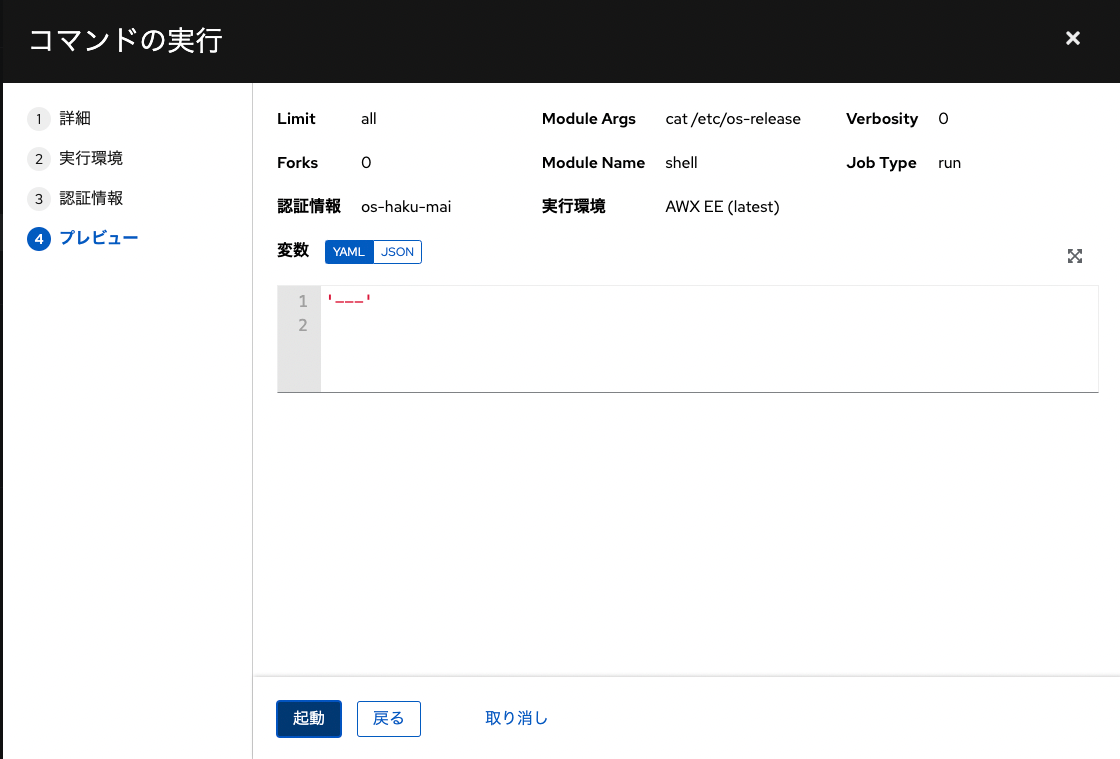Go to wizard step 1 詳細

click(59, 119)
